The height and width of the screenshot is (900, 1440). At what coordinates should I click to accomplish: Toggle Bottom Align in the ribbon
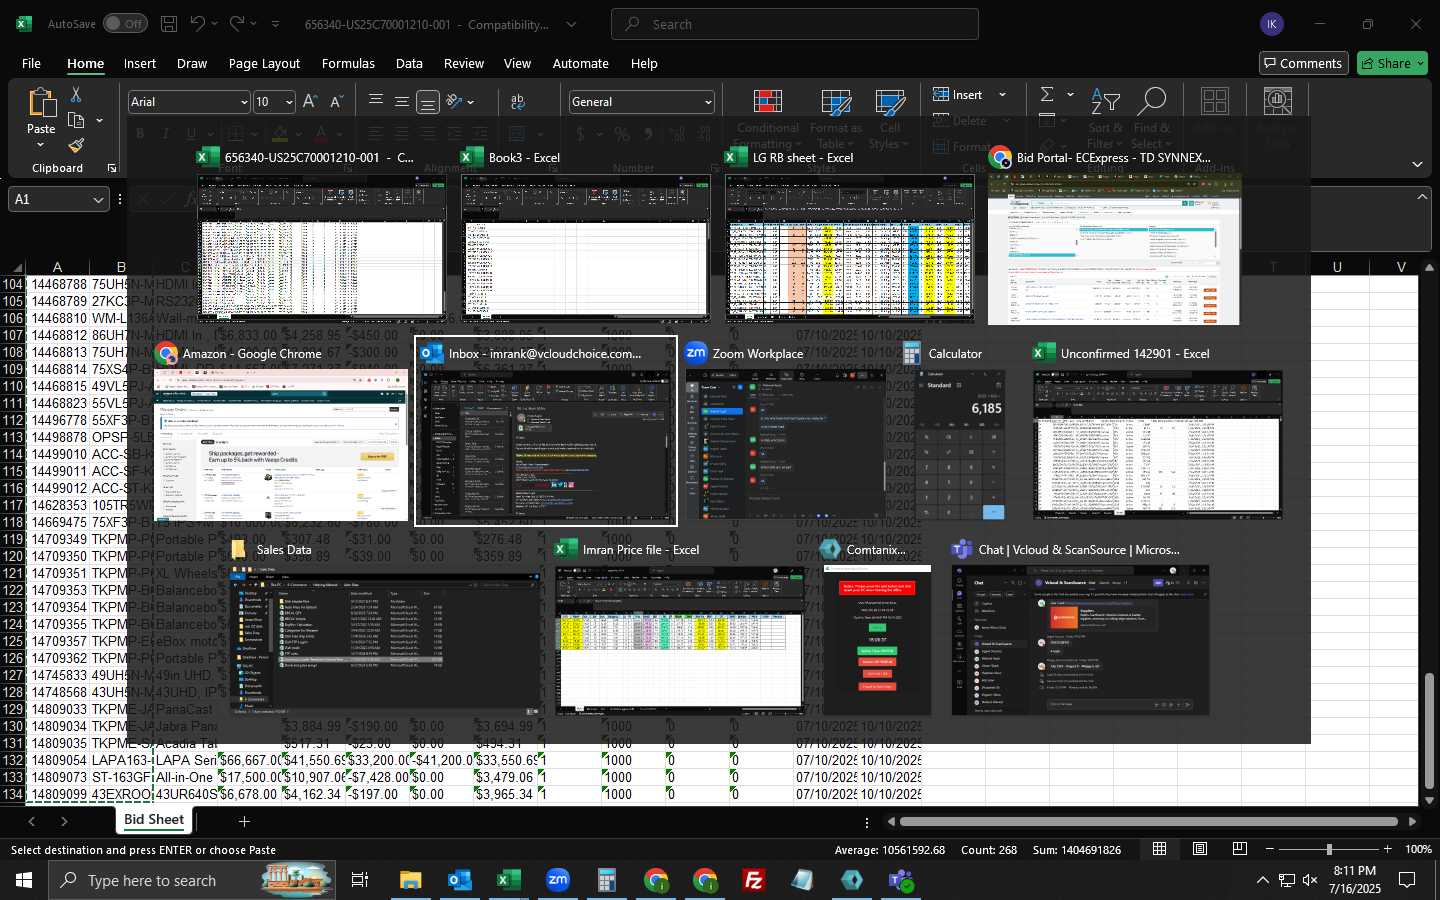[x=428, y=102]
